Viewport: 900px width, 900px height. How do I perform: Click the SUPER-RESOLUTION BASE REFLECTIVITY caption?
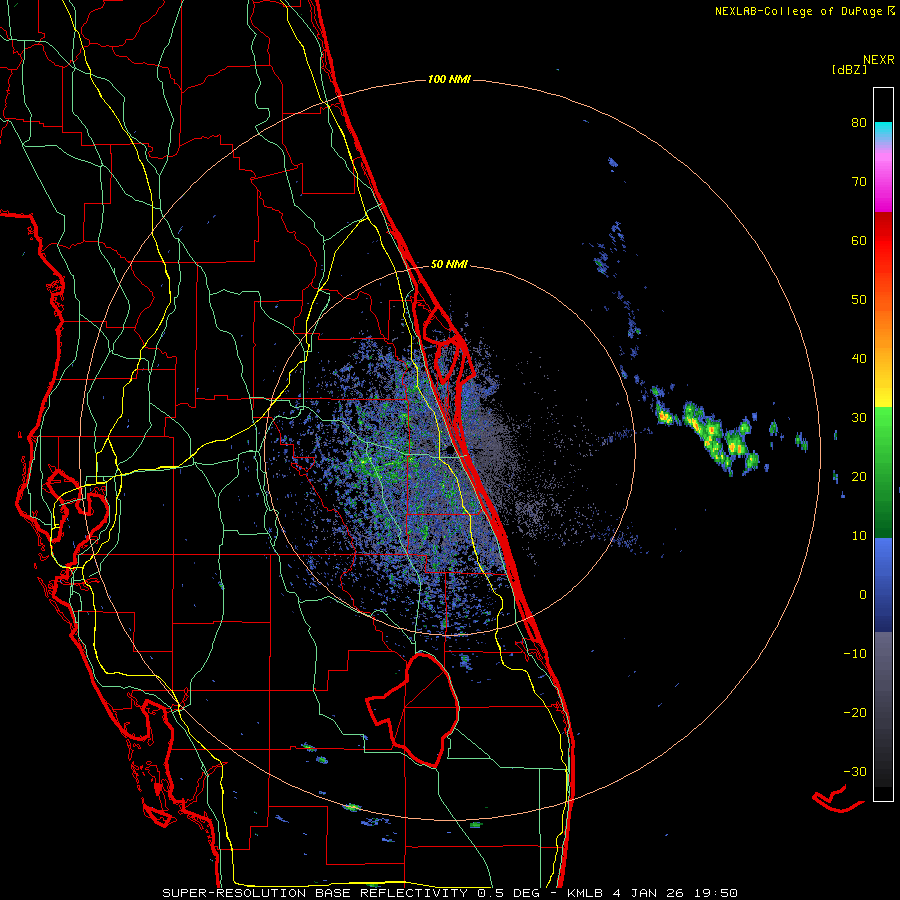click(315, 893)
